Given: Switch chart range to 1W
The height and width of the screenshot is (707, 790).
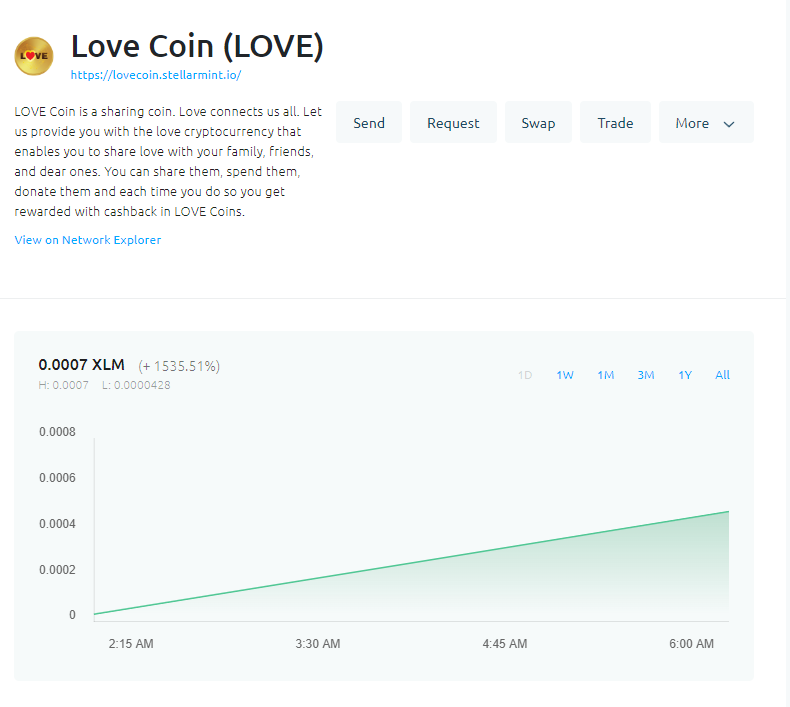Looking at the screenshot, I should tap(565, 375).
